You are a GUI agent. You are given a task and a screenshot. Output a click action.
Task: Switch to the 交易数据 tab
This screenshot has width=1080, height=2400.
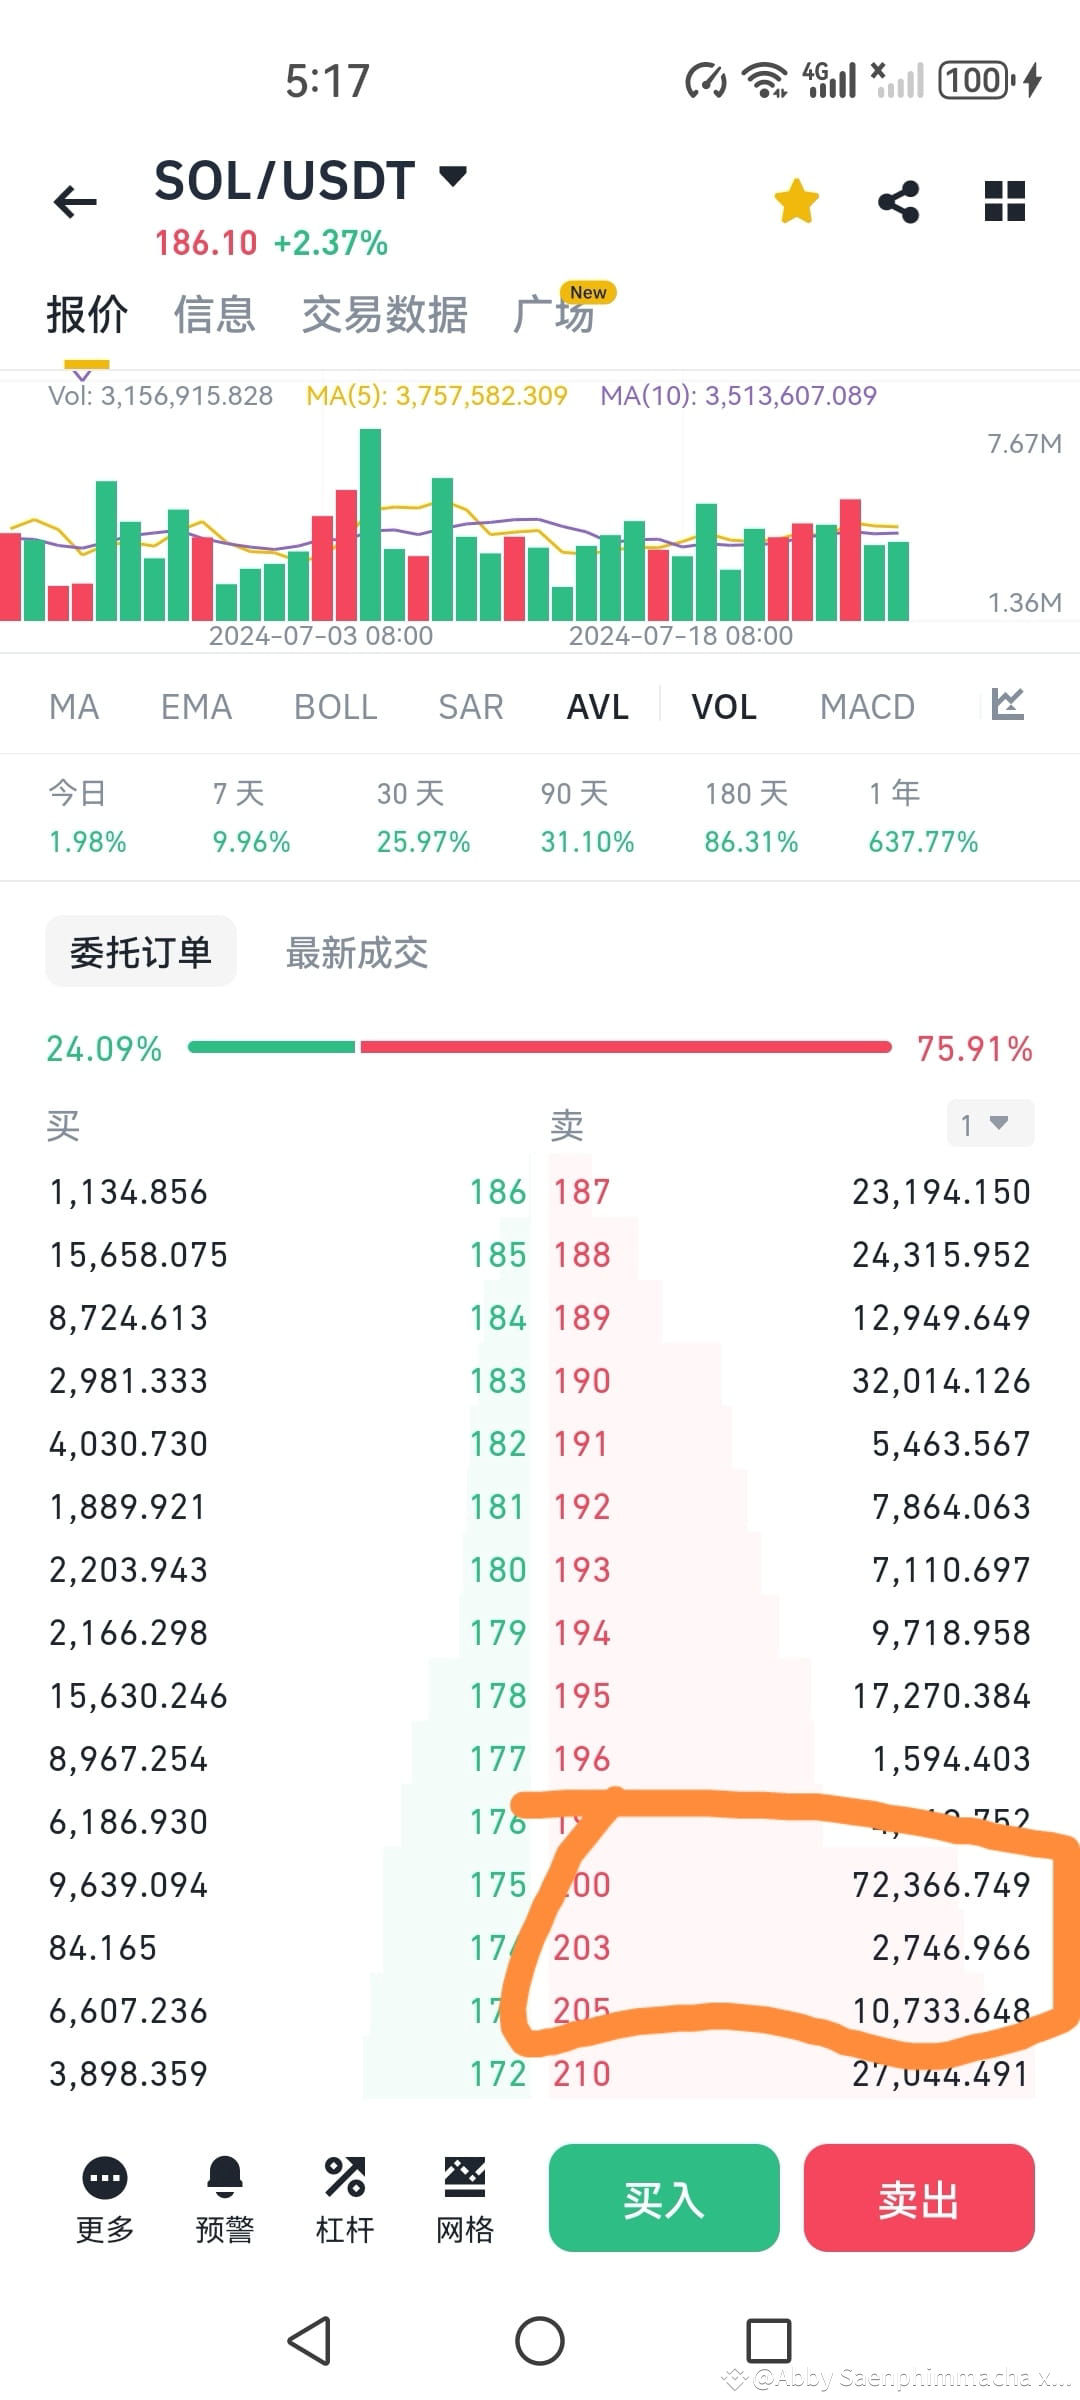(x=385, y=314)
